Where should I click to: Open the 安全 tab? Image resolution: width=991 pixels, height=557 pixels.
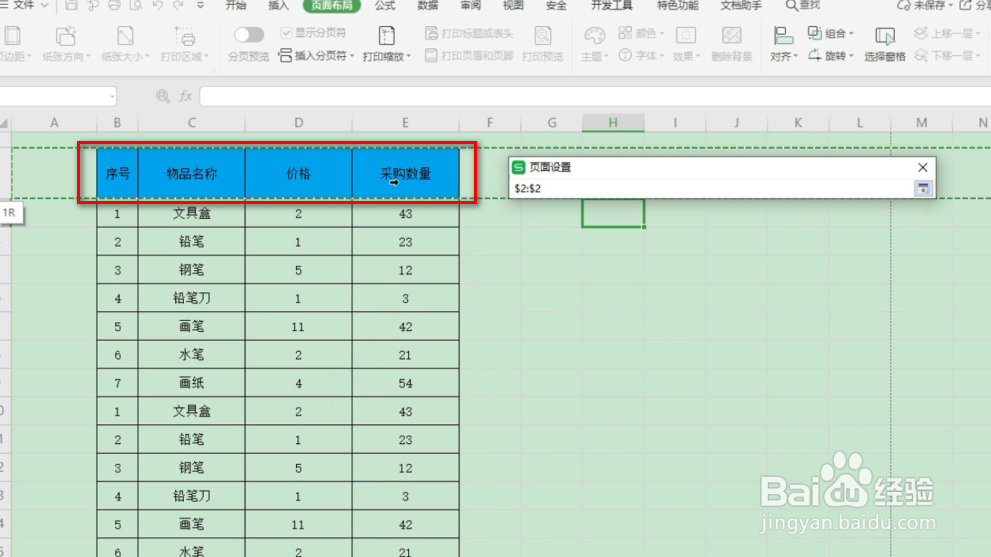coord(556,5)
